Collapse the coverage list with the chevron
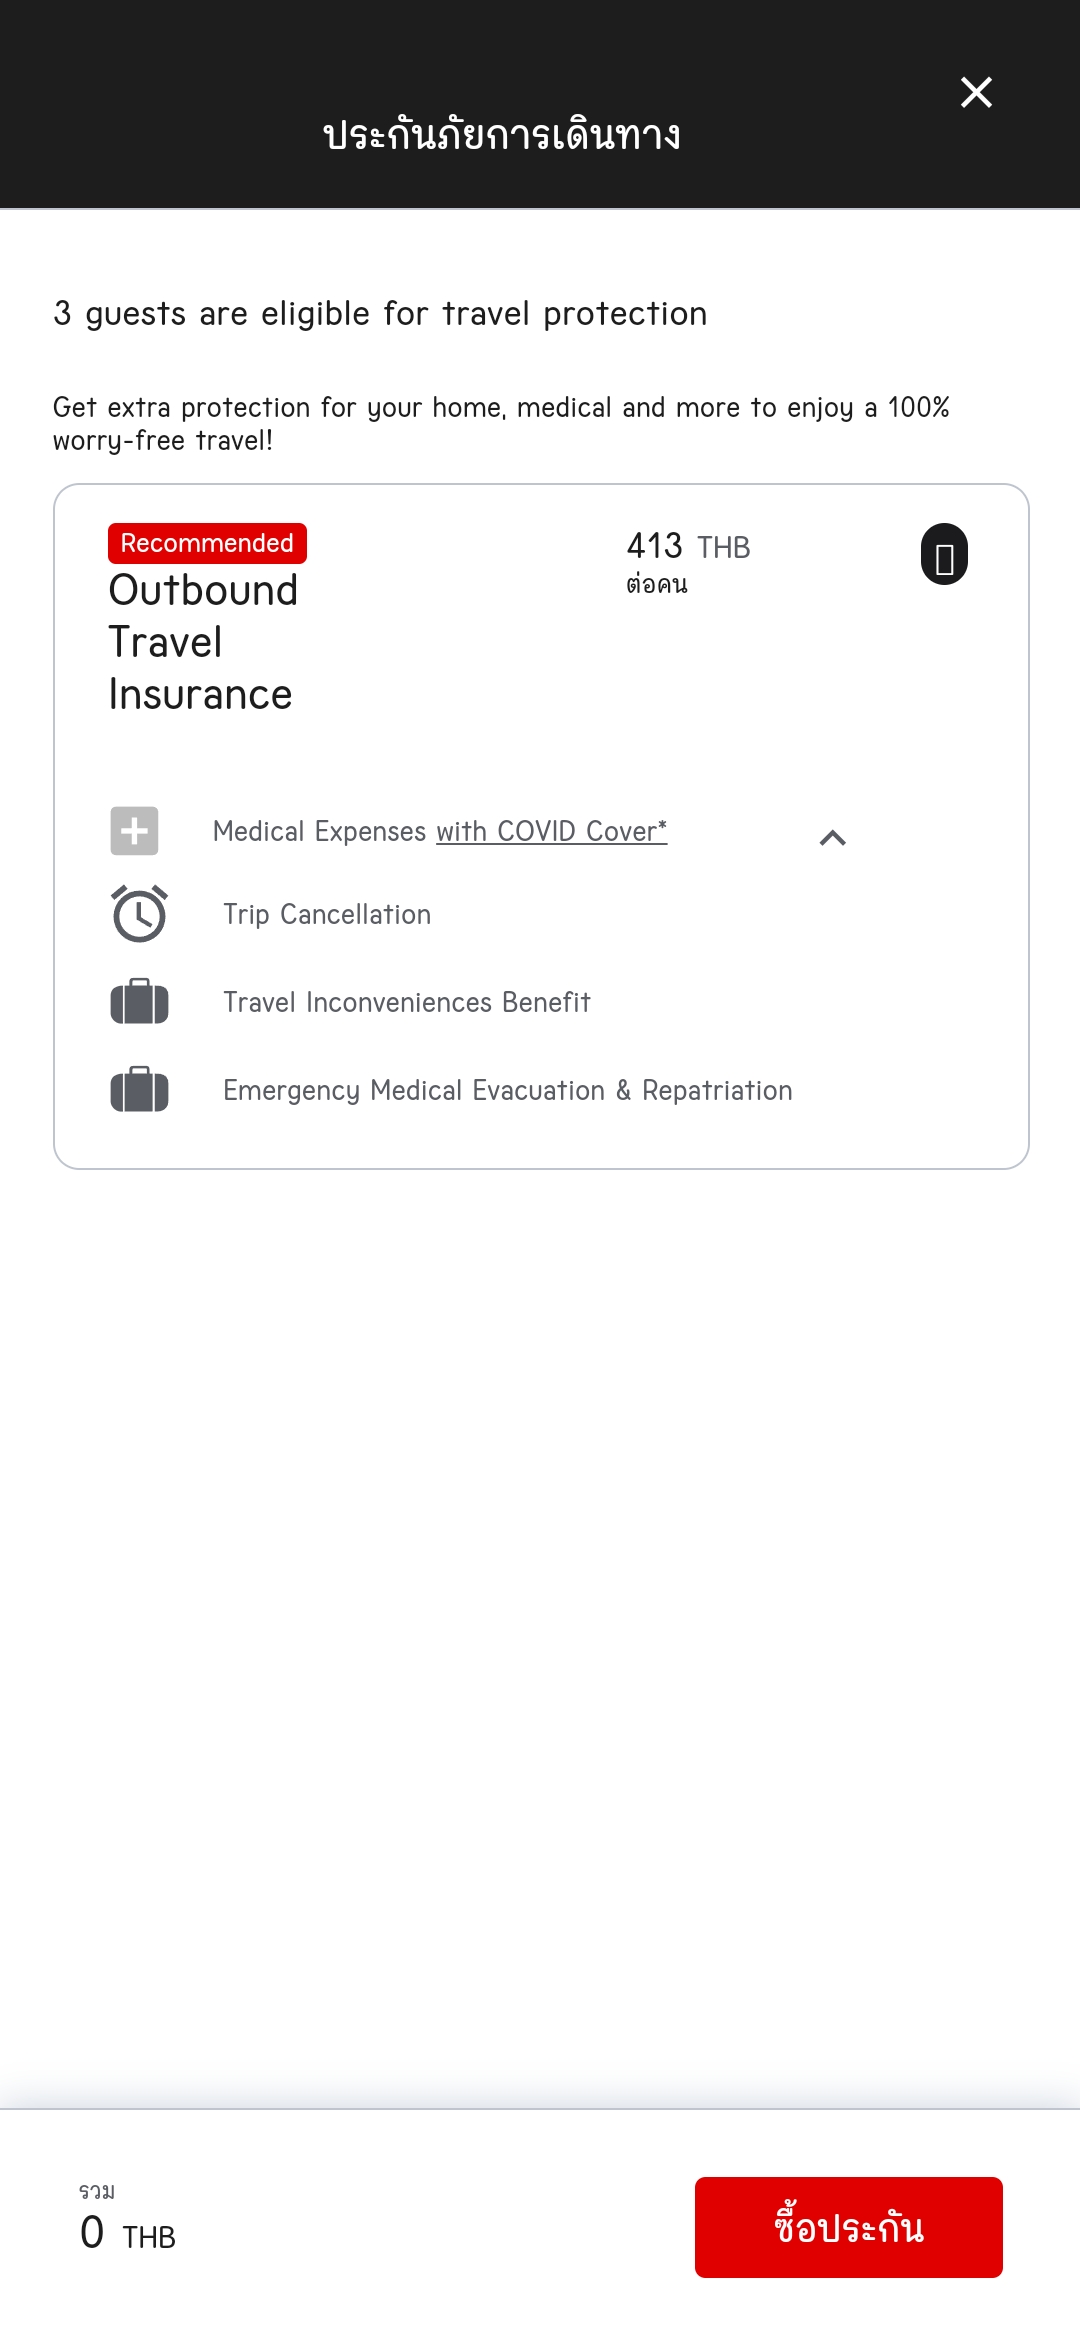The height and width of the screenshot is (2325, 1080). pyautogui.click(x=832, y=837)
